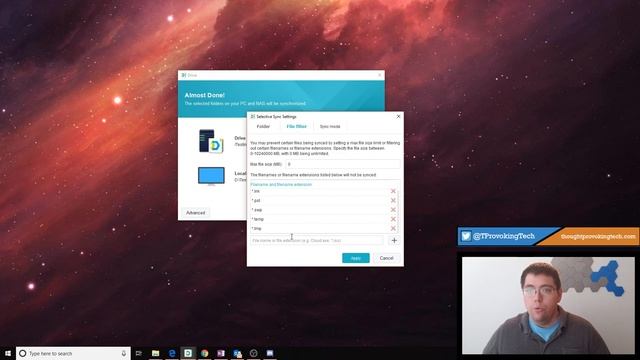
Task: Add the typed filename filter with plus
Action: (394, 240)
